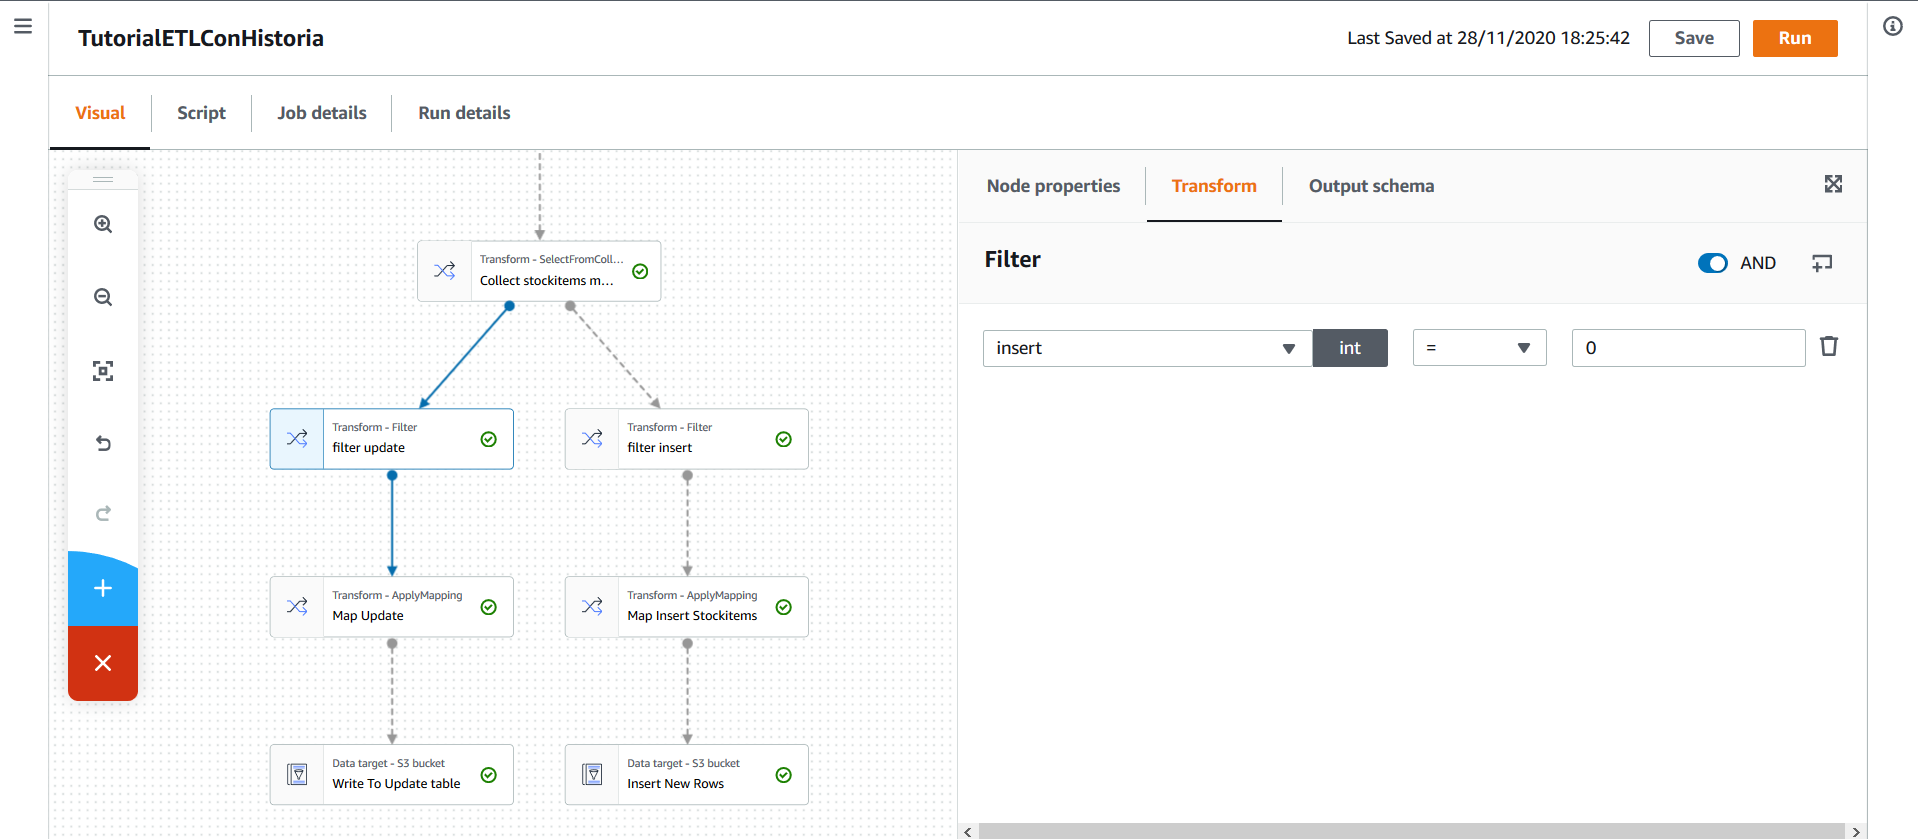Viewport: 1918px width, 839px height.
Task: Undo the last canvas action
Action: (x=103, y=443)
